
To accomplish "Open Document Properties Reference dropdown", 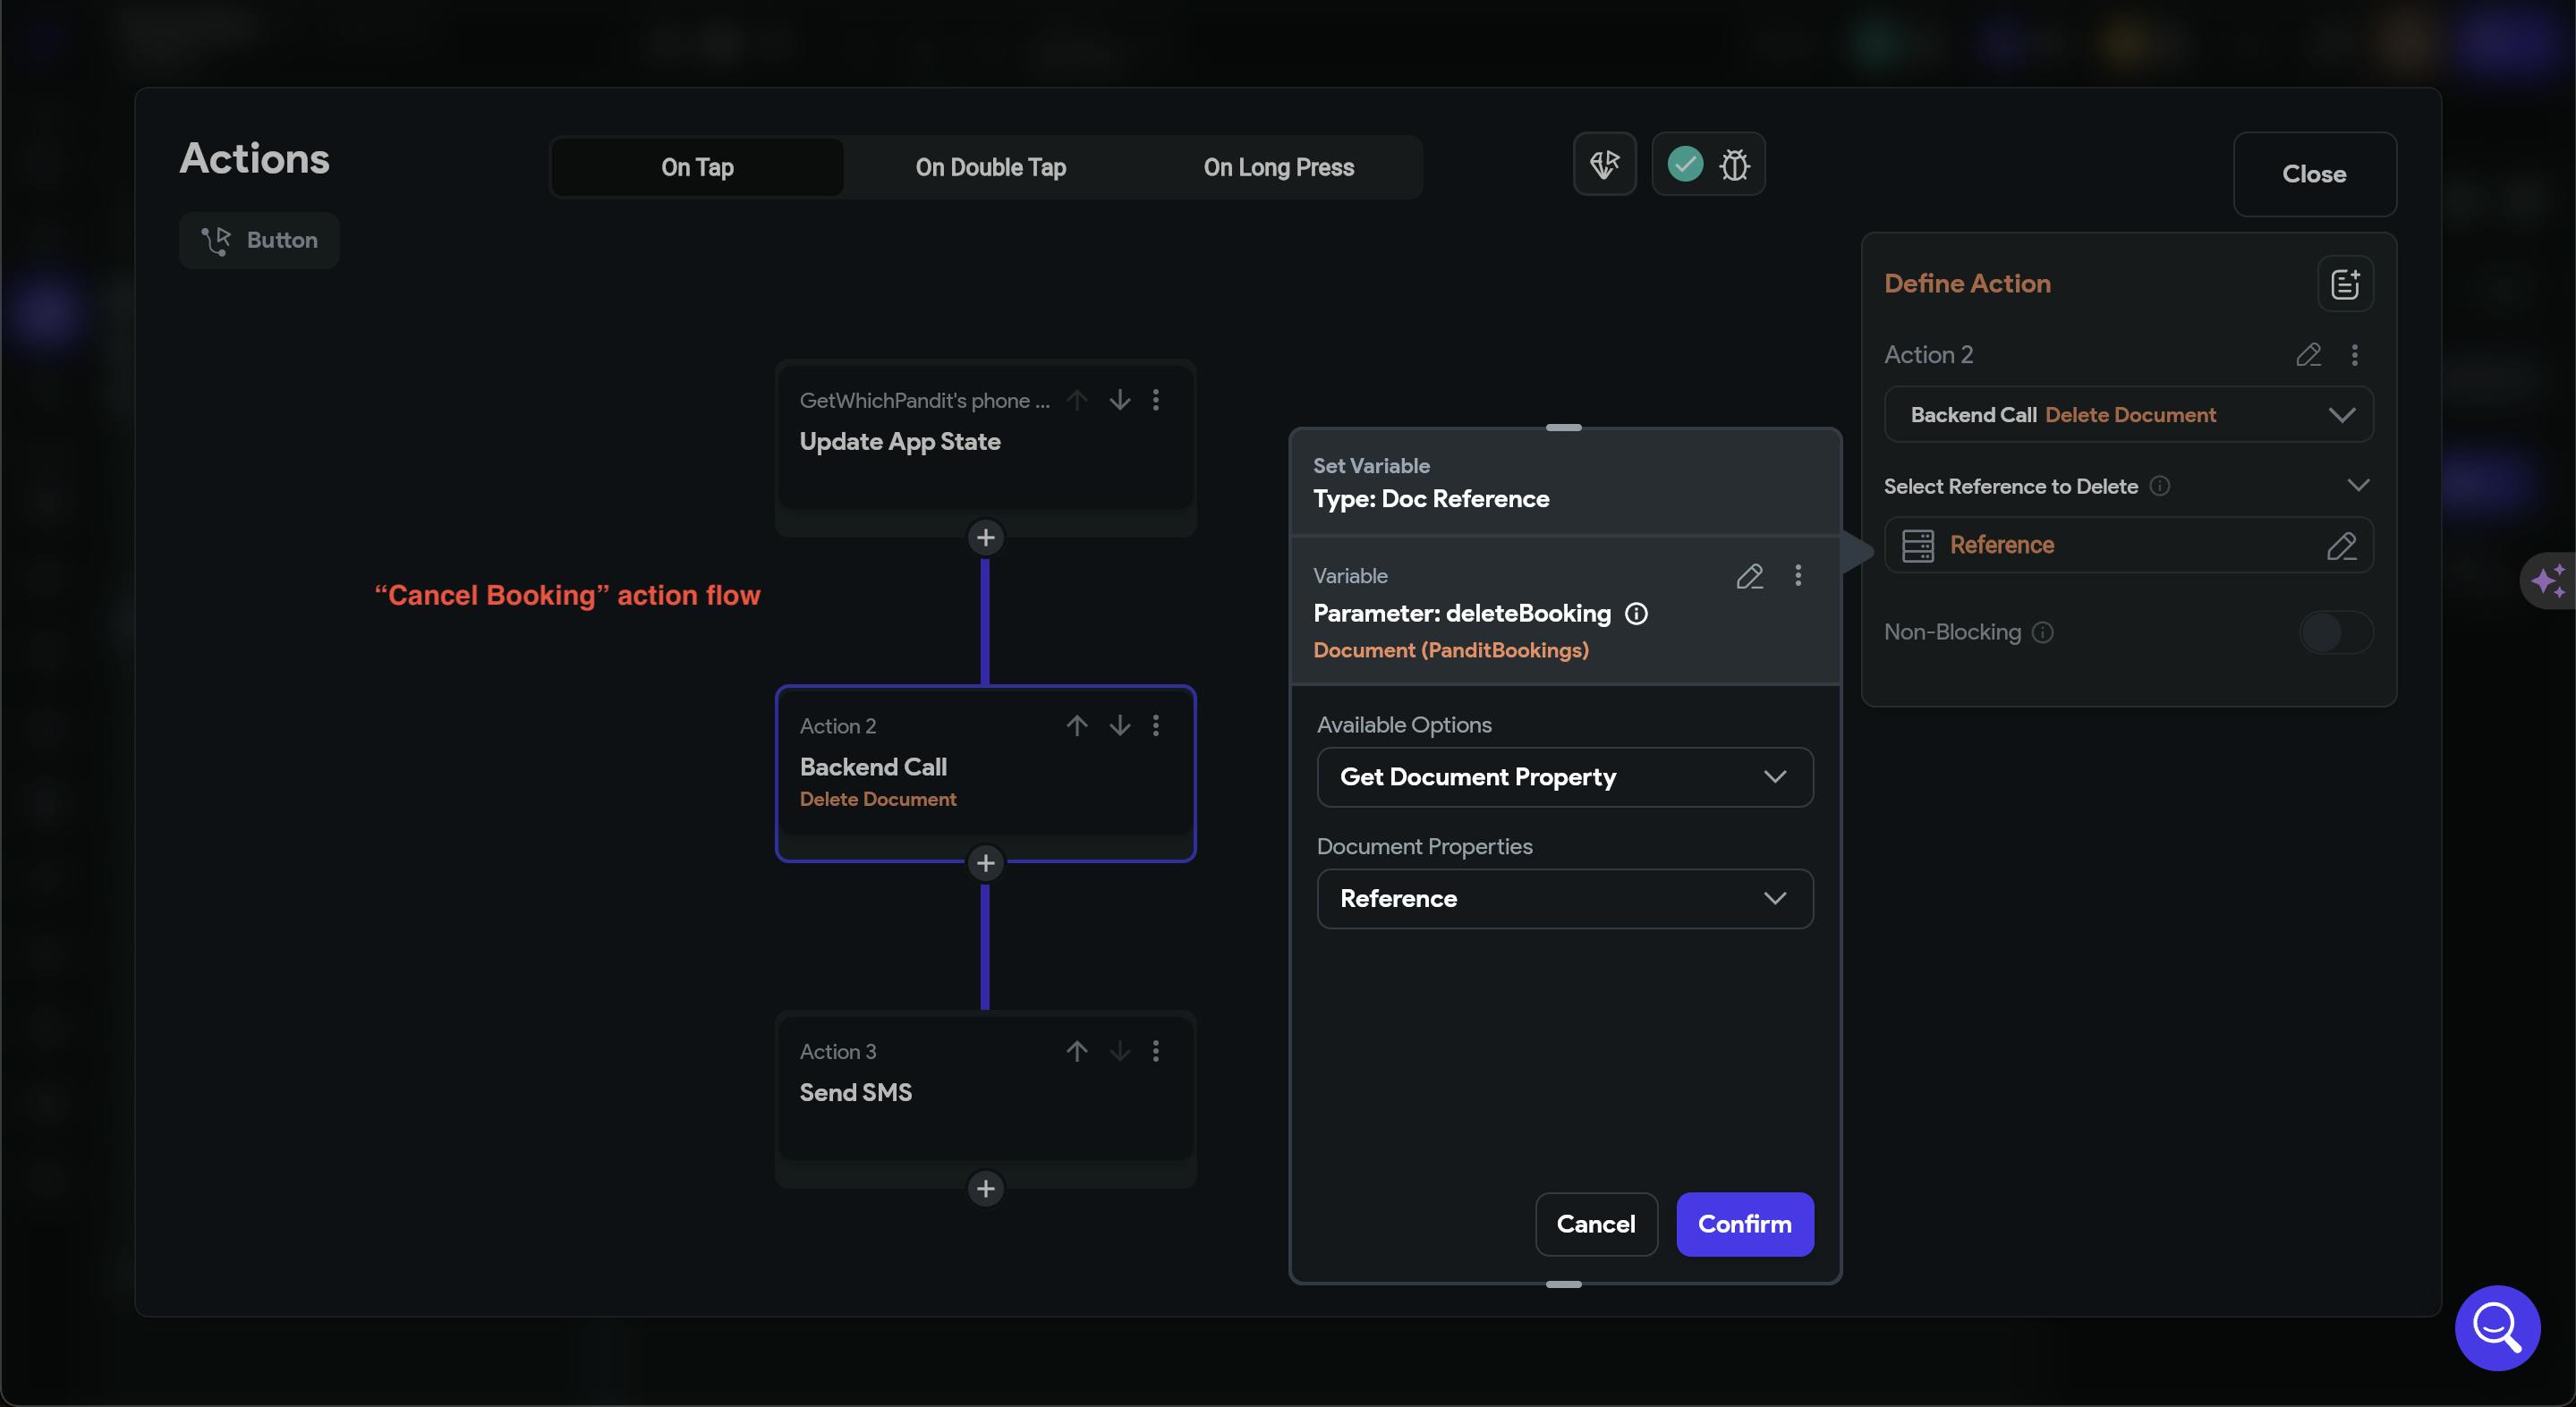I will click(x=1564, y=898).
